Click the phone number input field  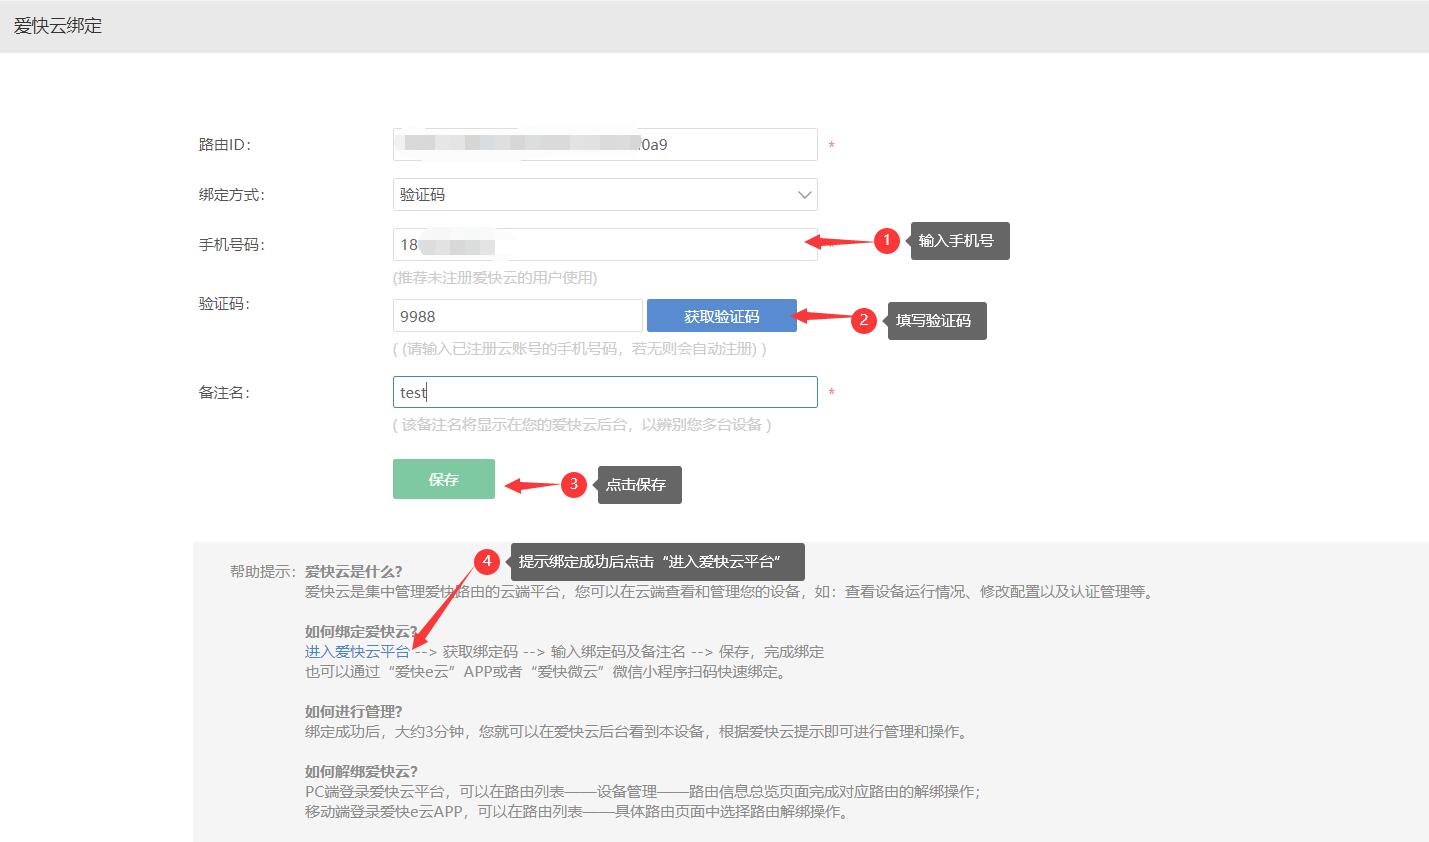point(604,243)
